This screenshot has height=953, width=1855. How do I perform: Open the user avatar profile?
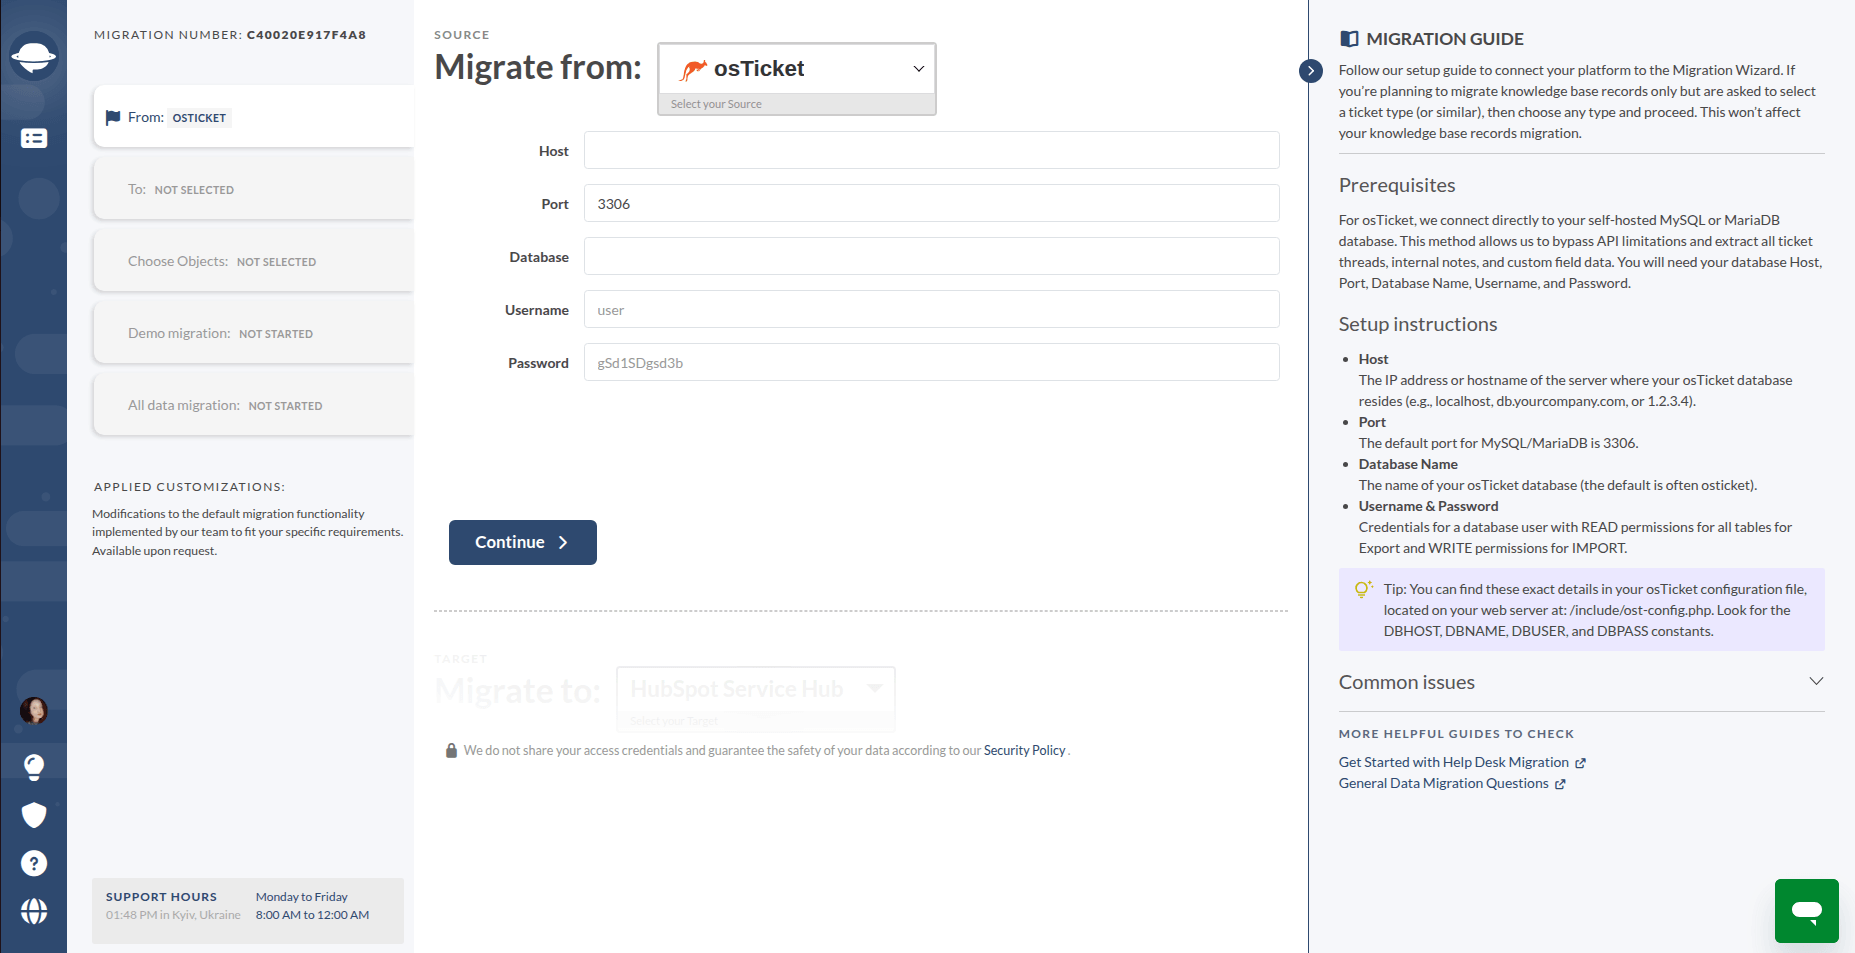[34, 710]
